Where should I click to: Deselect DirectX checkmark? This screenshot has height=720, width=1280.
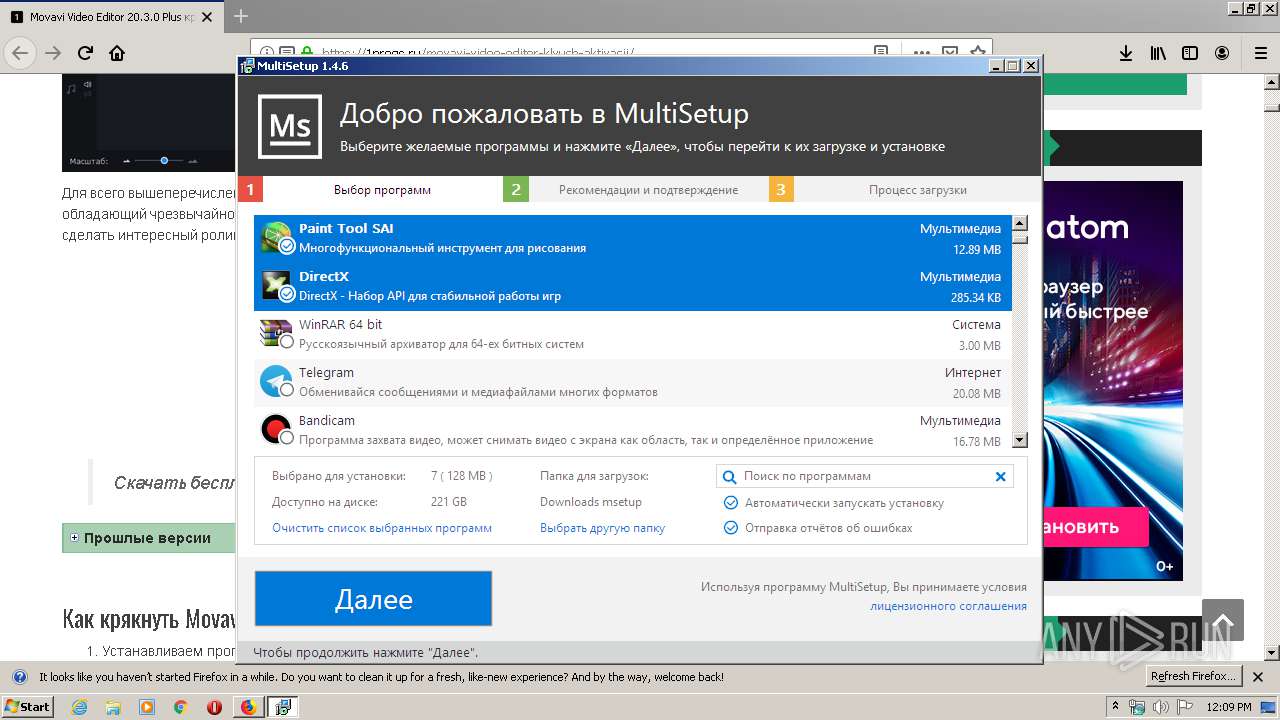pos(287,294)
